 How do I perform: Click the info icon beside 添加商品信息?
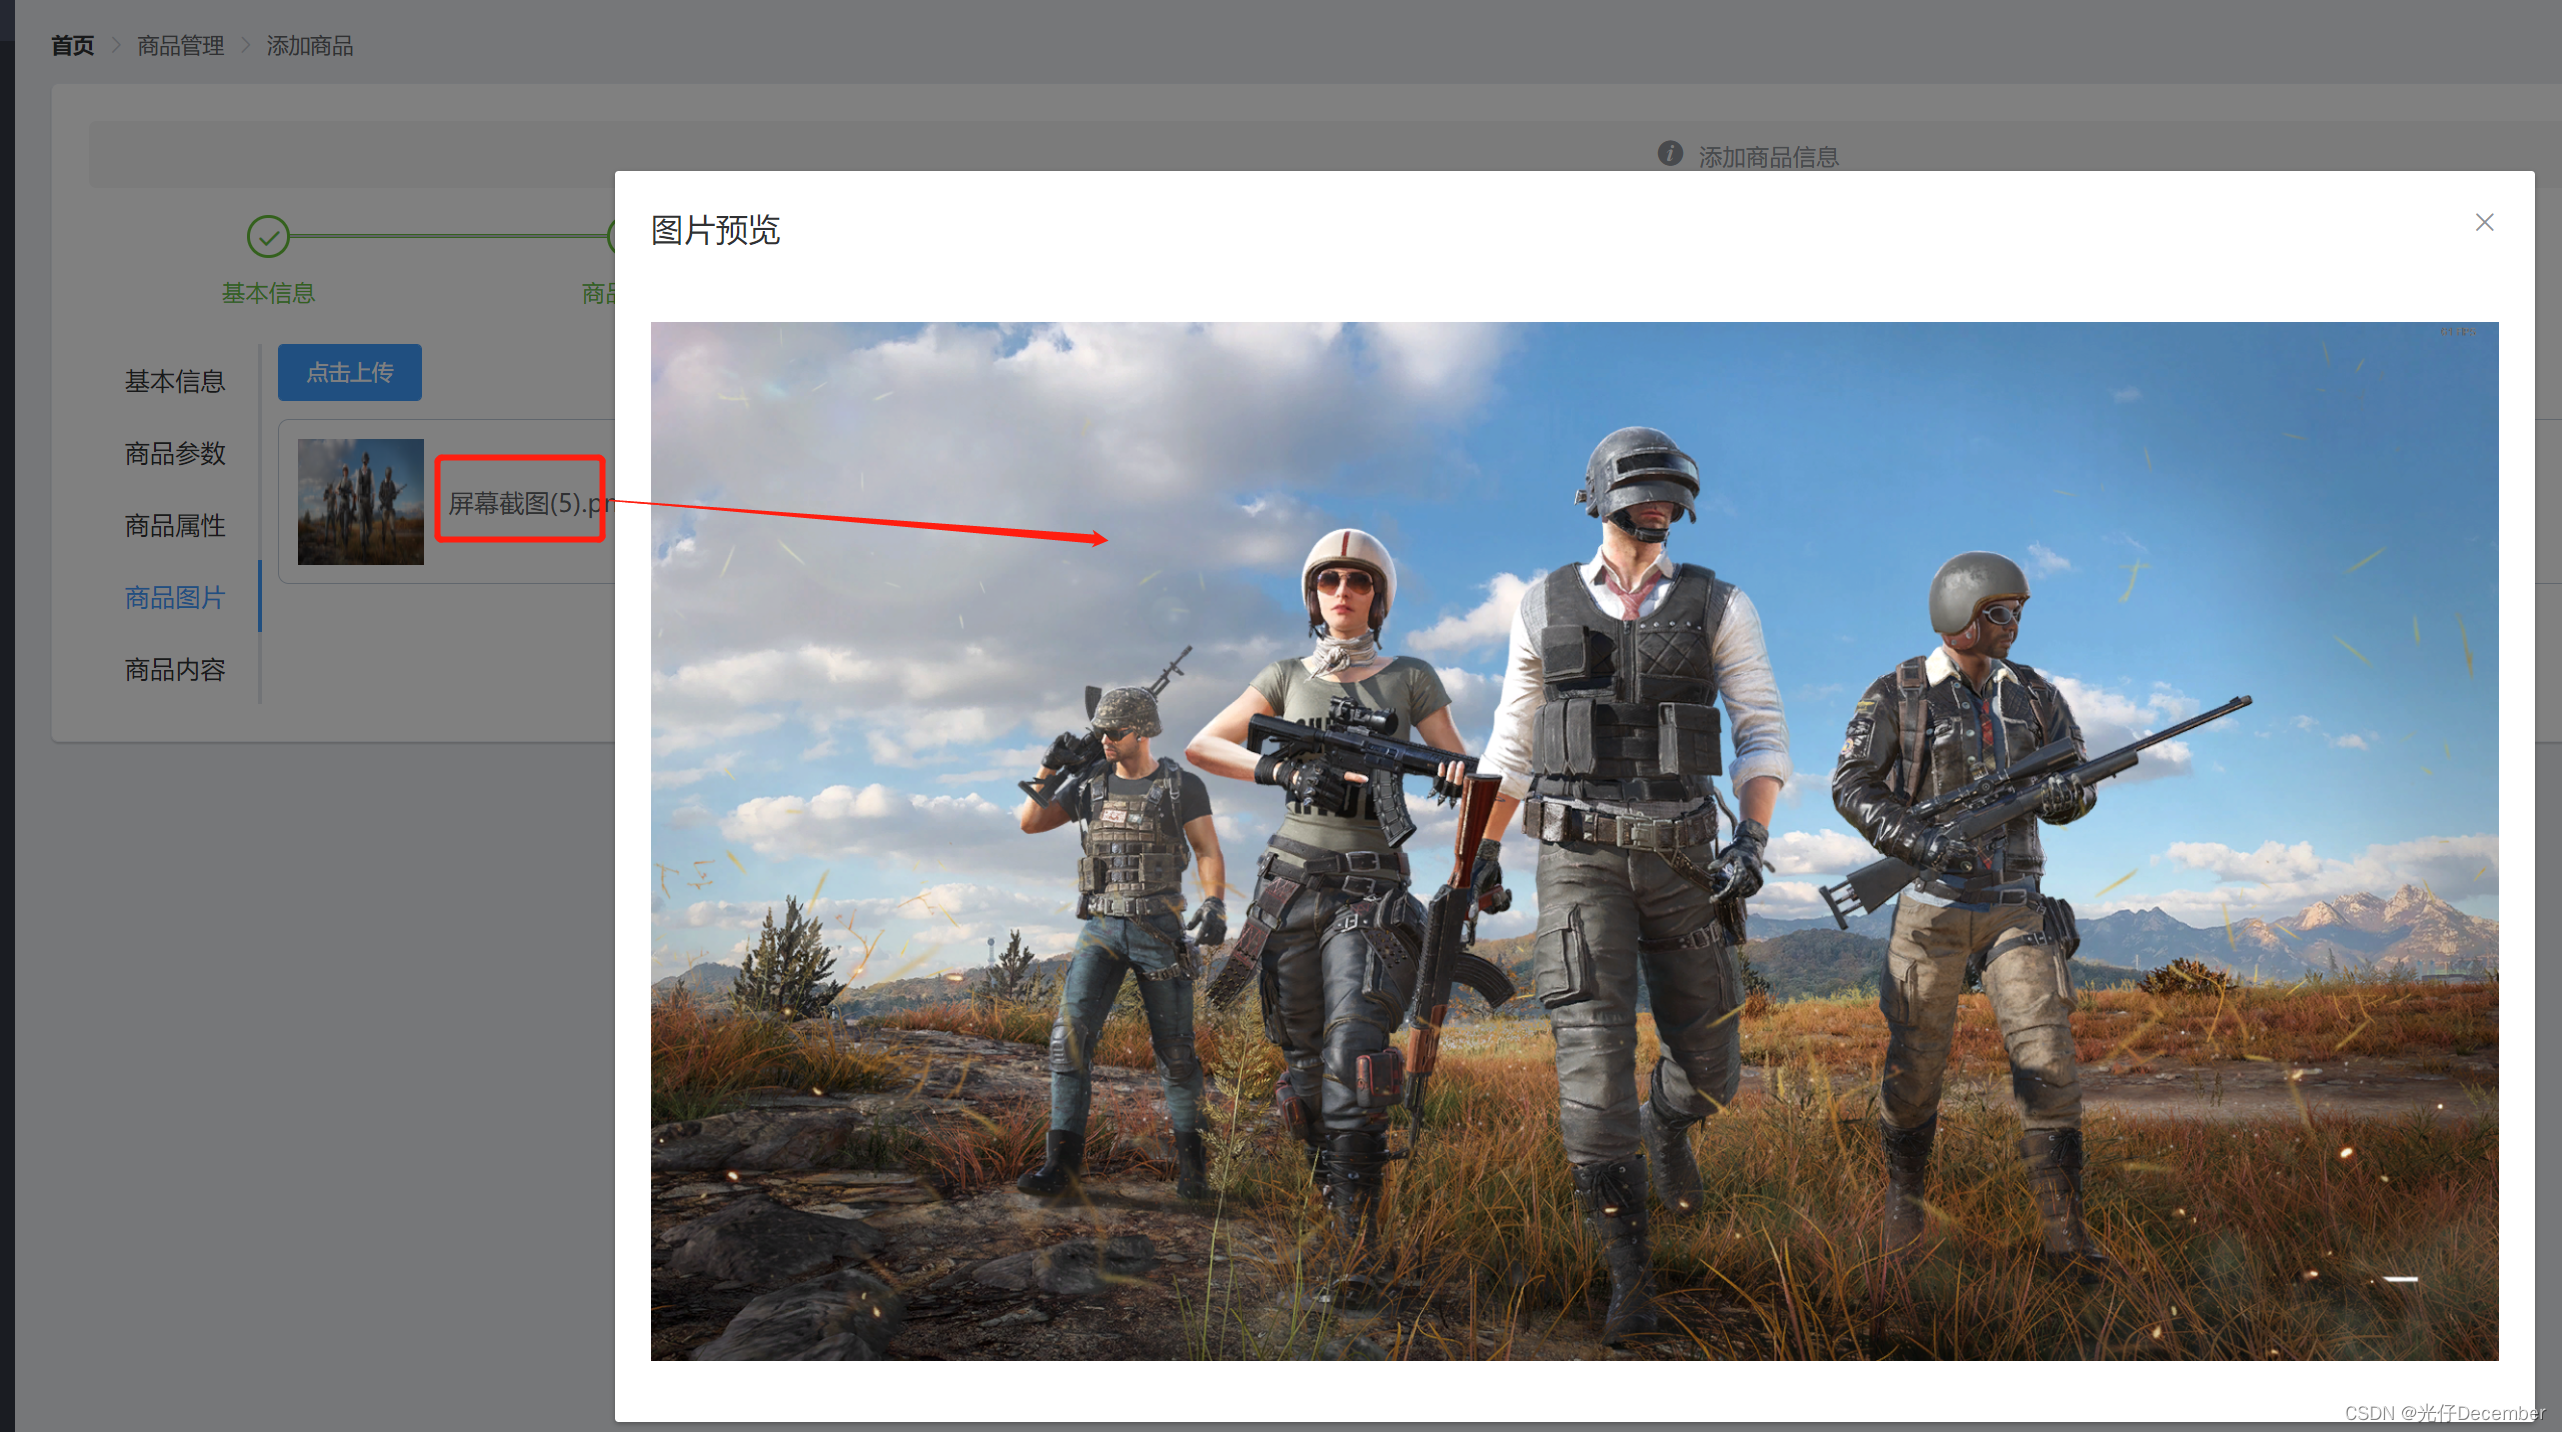[x=1669, y=153]
